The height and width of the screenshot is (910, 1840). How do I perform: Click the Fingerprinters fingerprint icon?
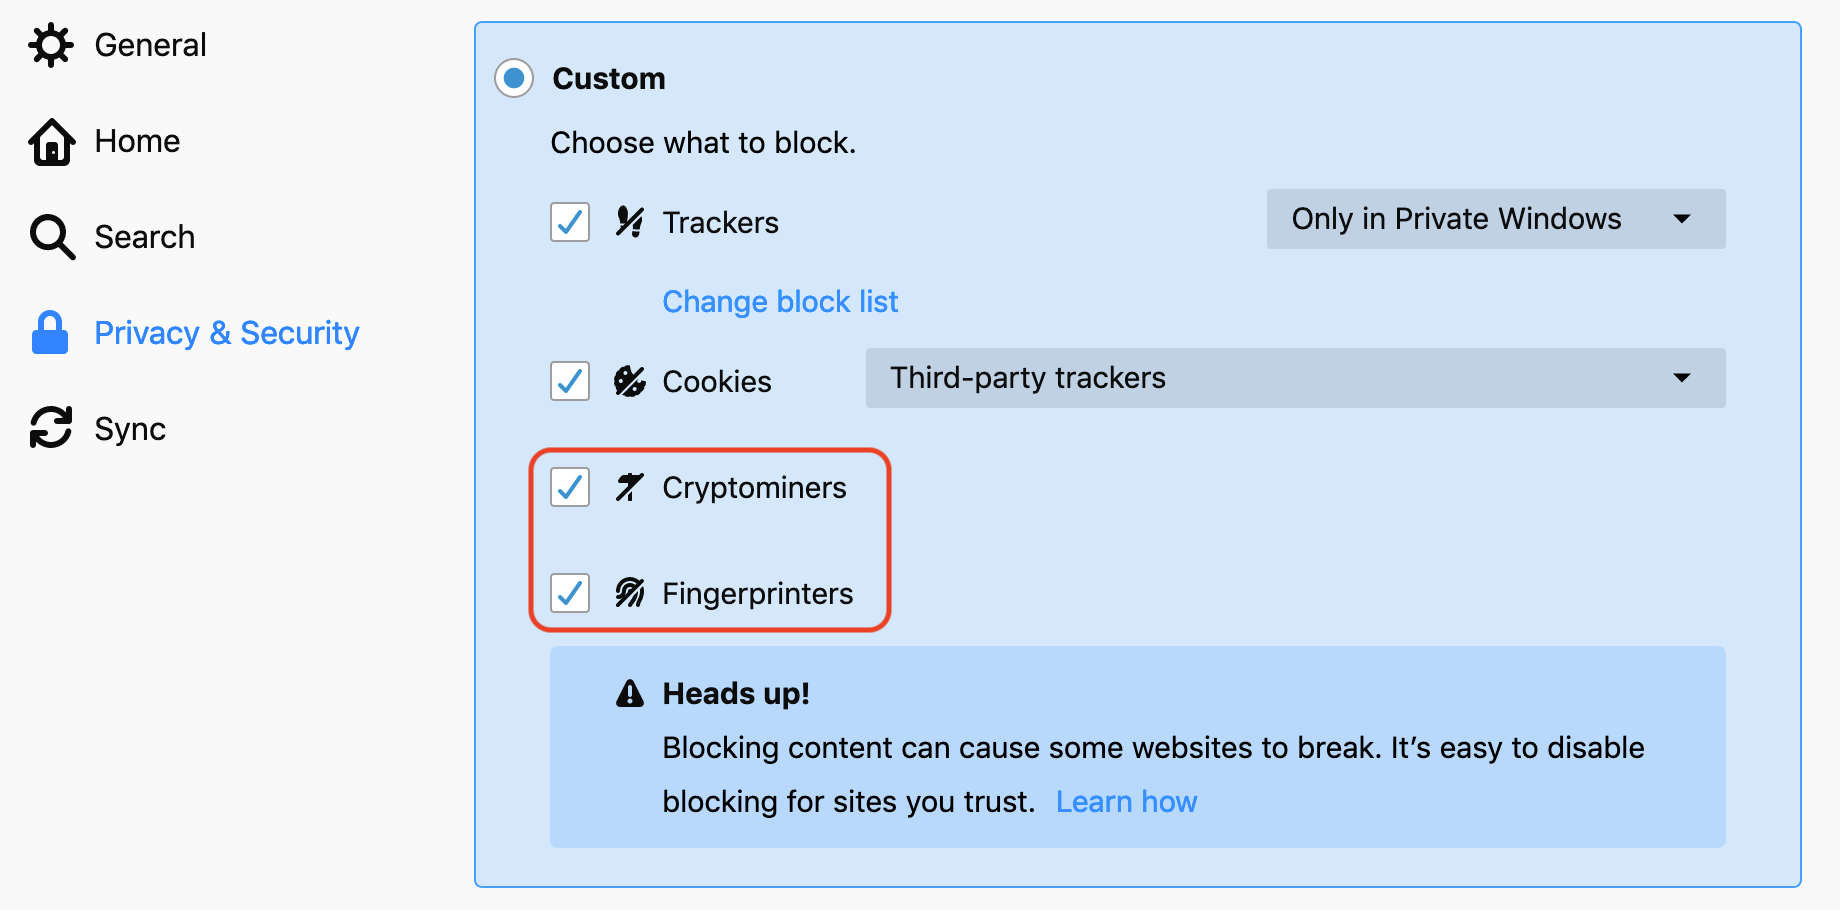pos(629,593)
